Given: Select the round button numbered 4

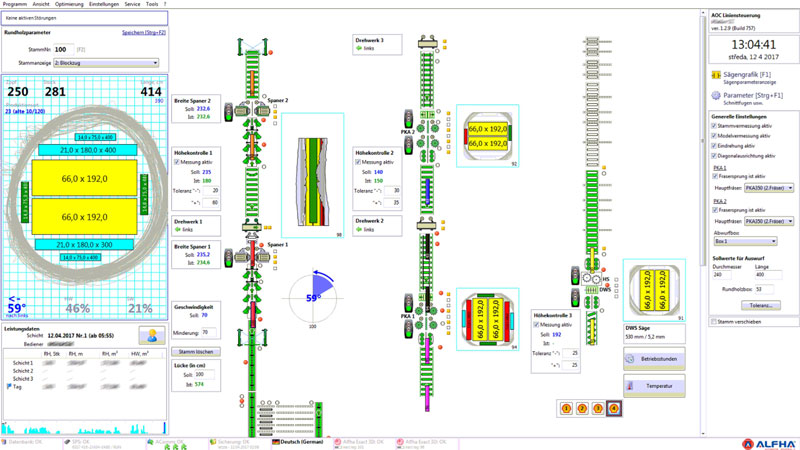Looking at the screenshot, I should coord(613,408).
